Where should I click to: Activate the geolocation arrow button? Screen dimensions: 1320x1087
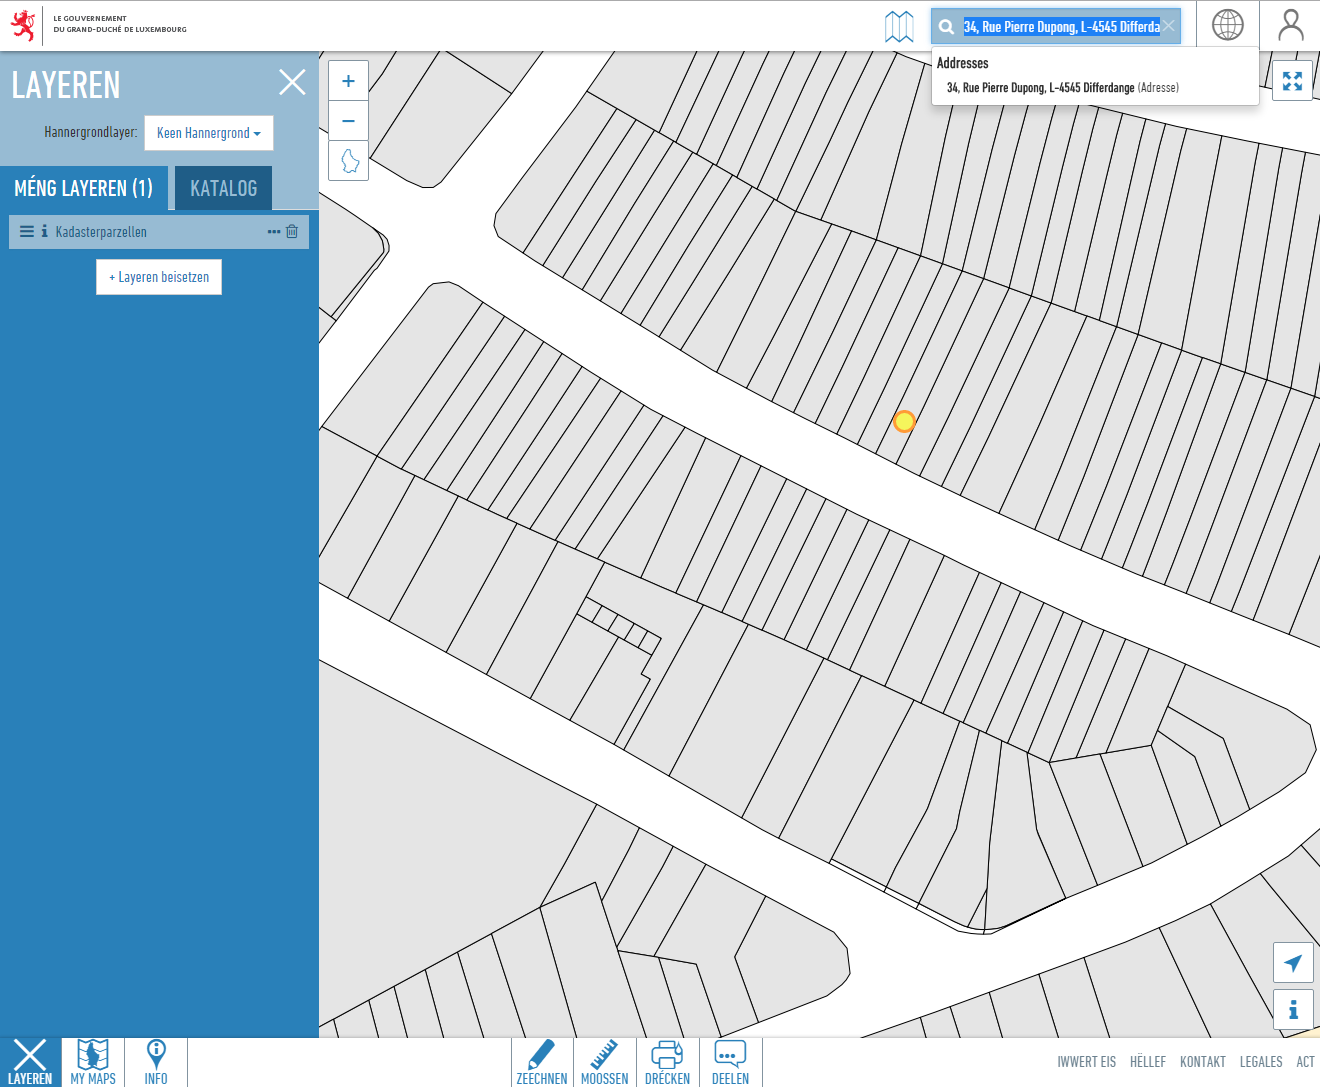[x=1293, y=962]
